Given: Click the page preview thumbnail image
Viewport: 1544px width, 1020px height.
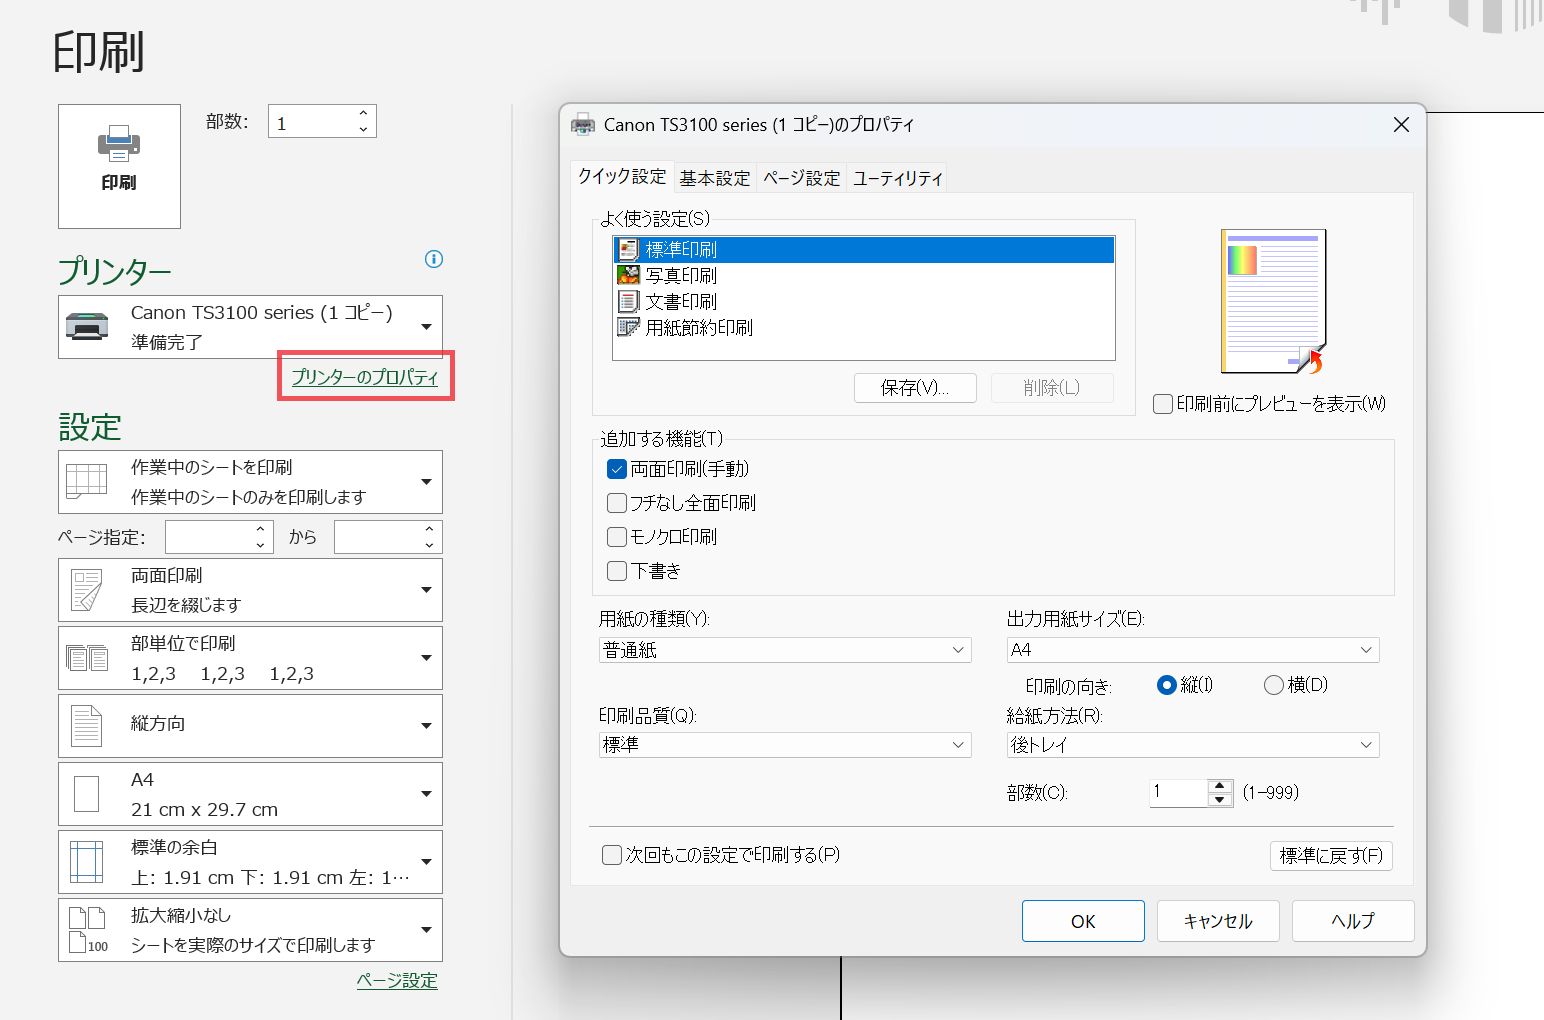Looking at the screenshot, I should [x=1273, y=301].
